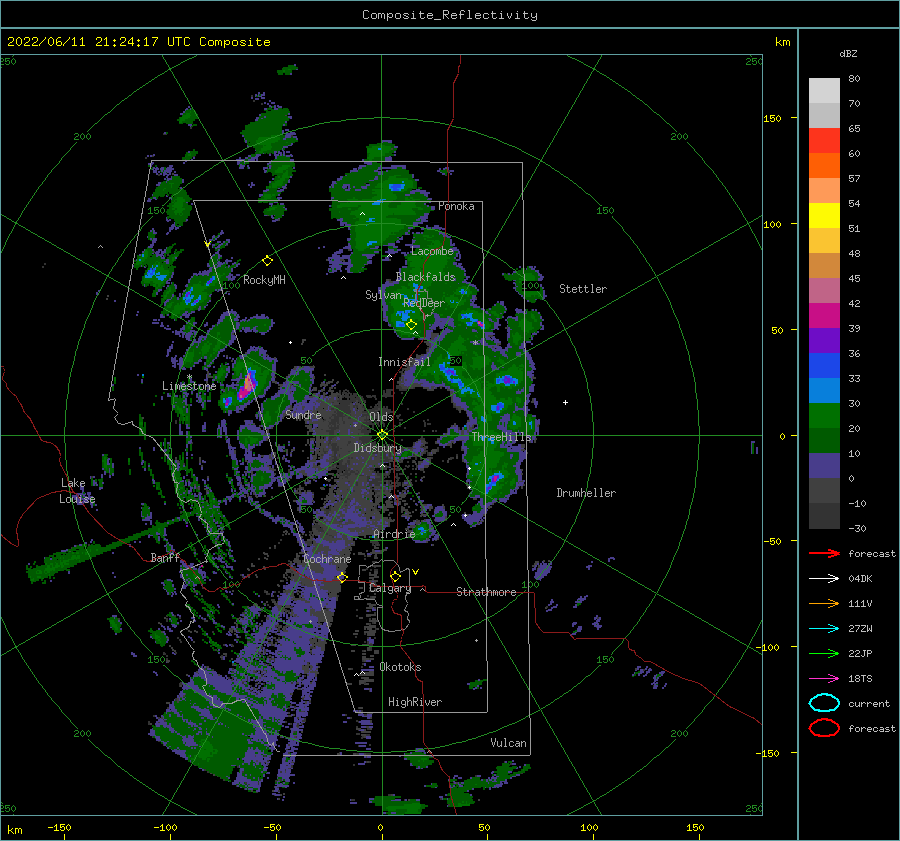The height and width of the screenshot is (841, 900).
Task: Pick the light gray 80 dBZ swatch
Action: [x=824, y=90]
